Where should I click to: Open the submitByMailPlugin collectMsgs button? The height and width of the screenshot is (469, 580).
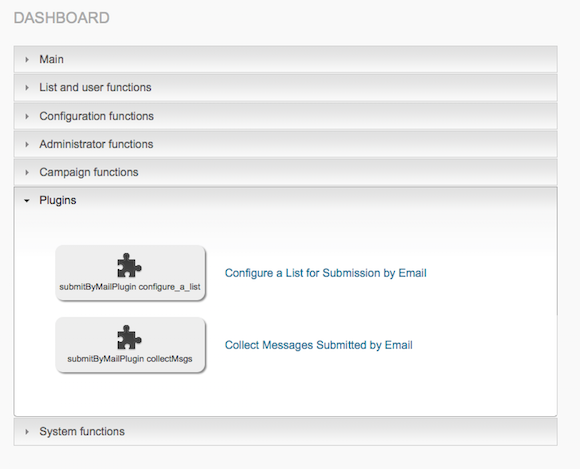pyautogui.click(x=130, y=345)
